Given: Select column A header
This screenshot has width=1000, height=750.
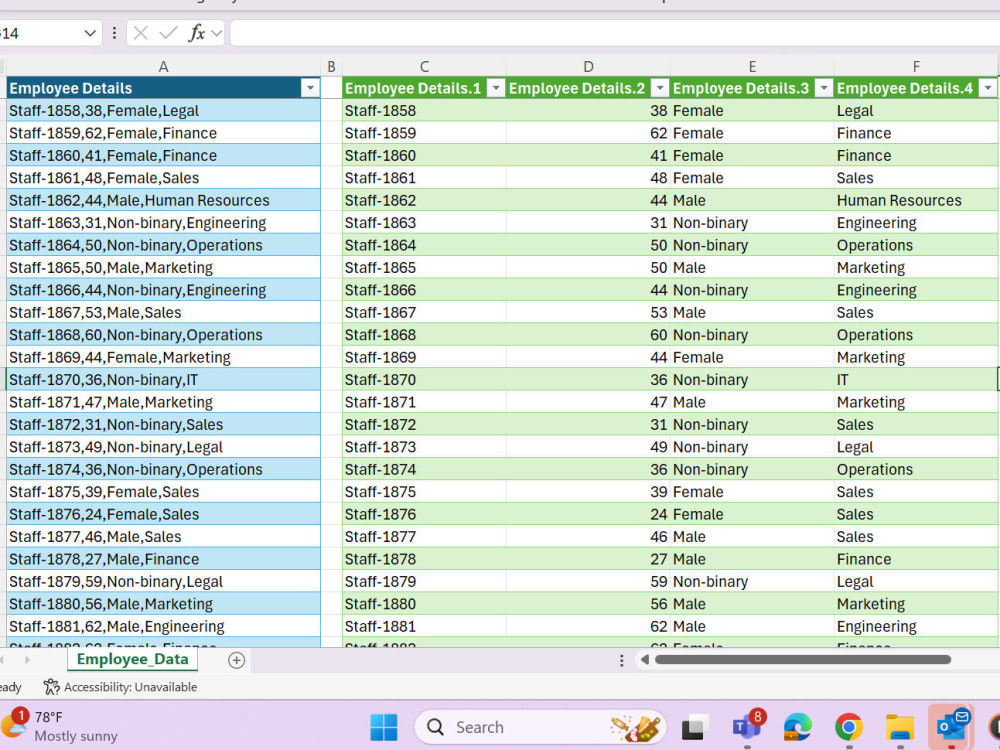Looking at the screenshot, I should (x=163, y=66).
